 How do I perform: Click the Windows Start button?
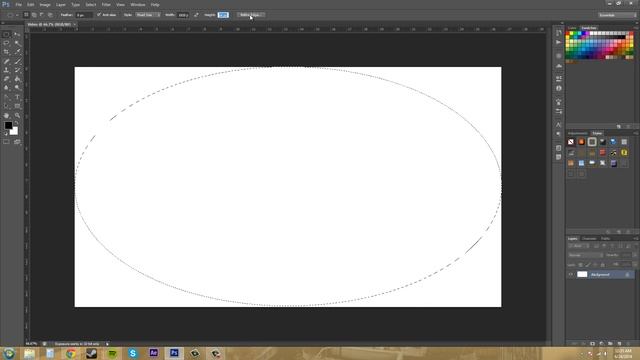click(9, 353)
